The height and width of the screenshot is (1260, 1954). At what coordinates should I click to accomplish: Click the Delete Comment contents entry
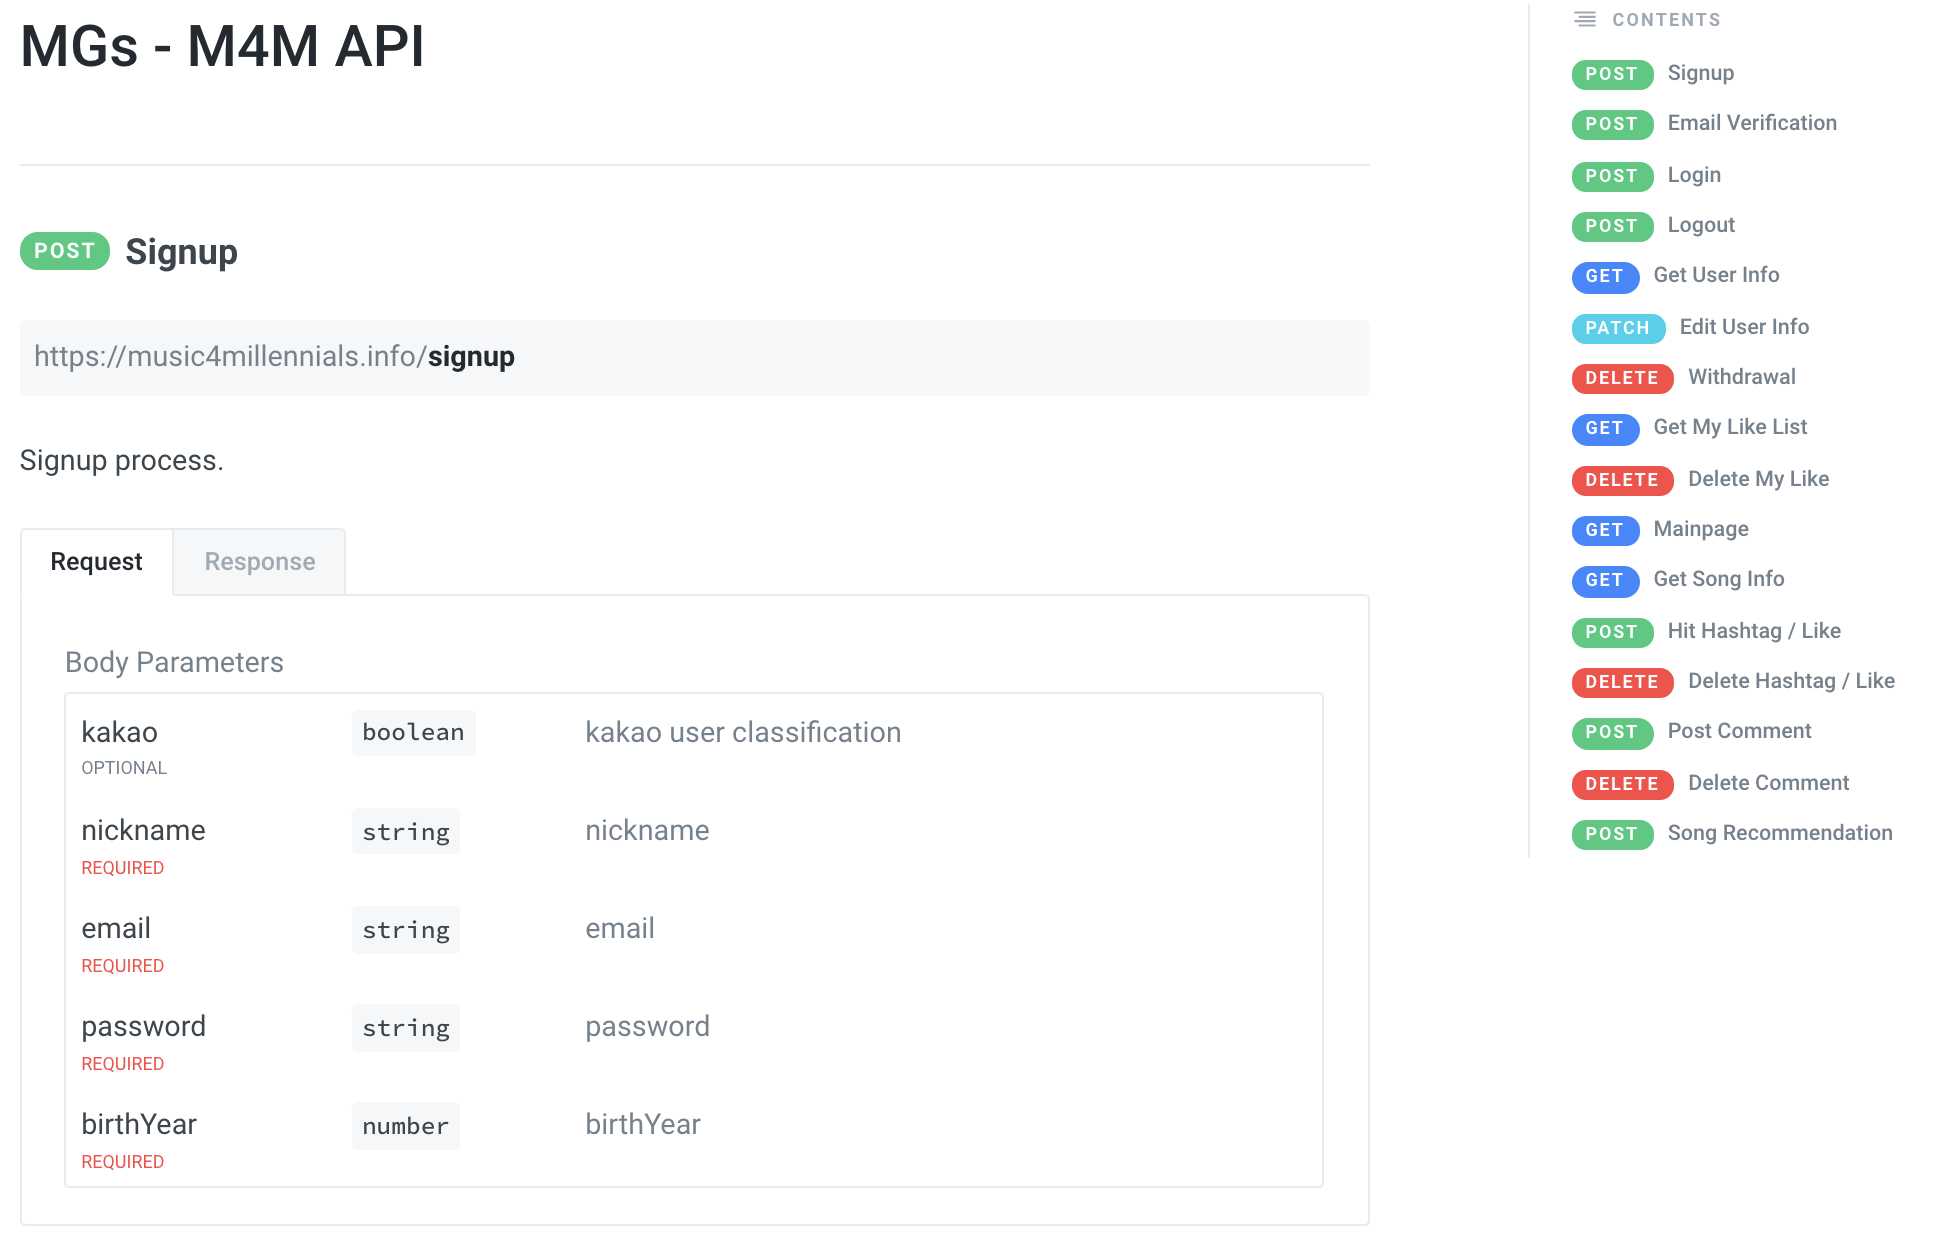[1767, 783]
